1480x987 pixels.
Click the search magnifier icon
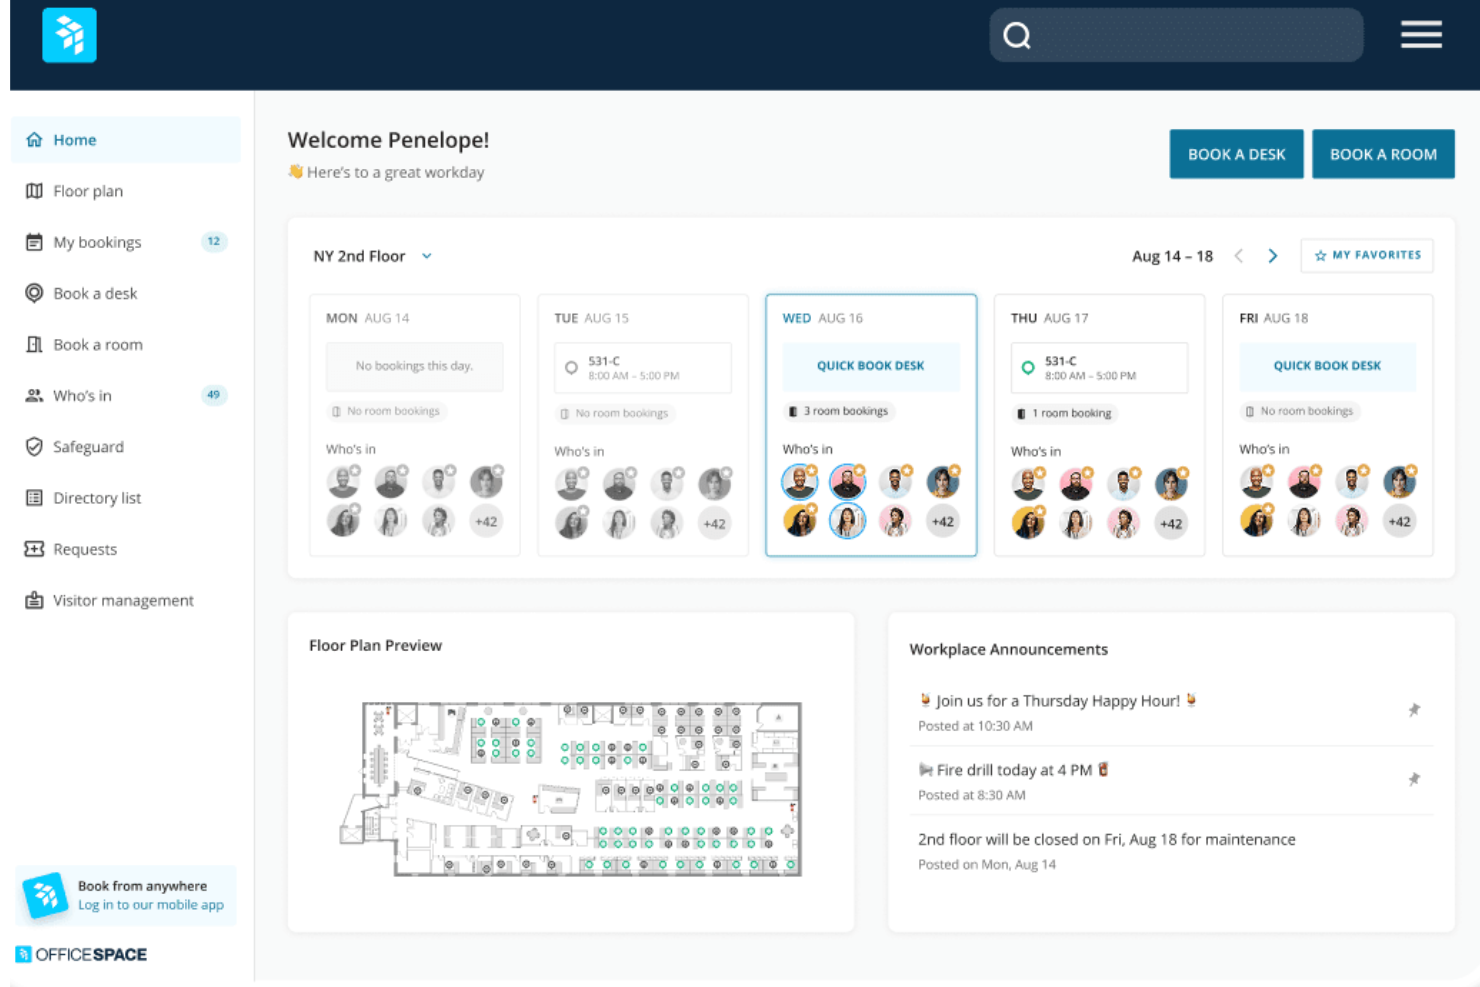[x=1017, y=36]
